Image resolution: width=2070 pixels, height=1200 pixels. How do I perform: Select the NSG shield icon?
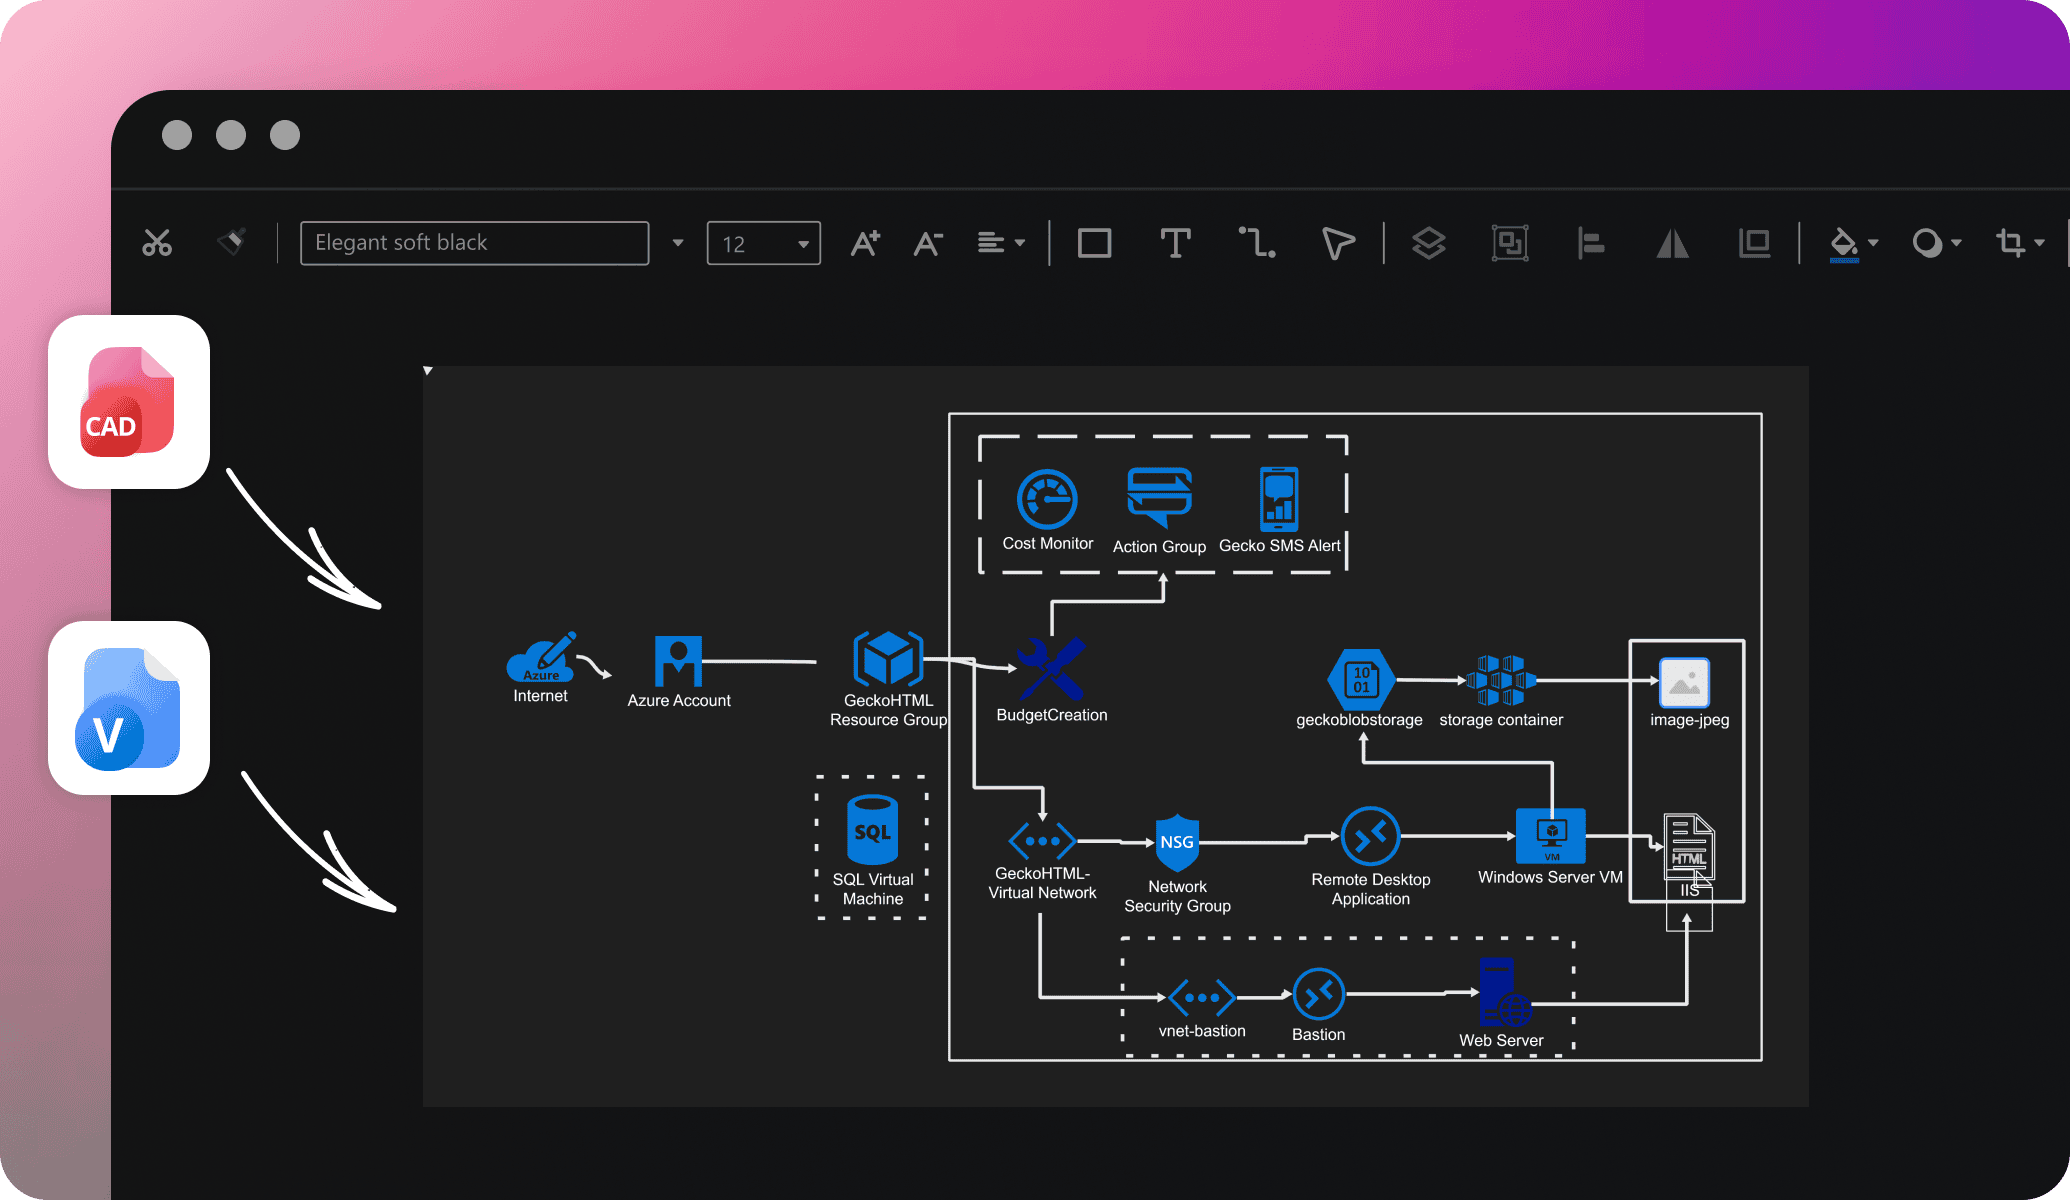tap(1177, 842)
